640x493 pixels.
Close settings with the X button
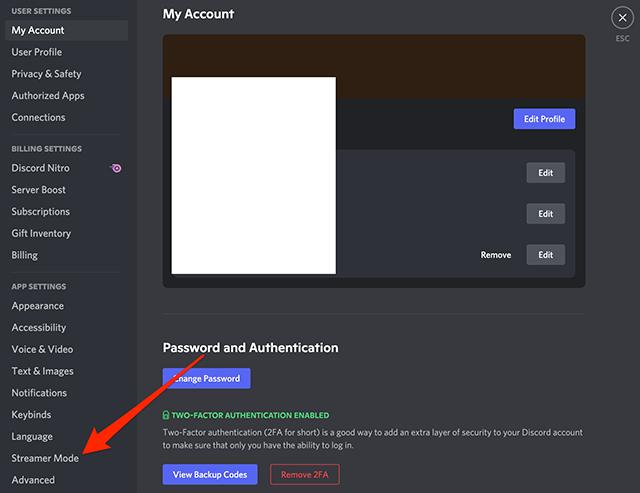click(x=622, y=18)
